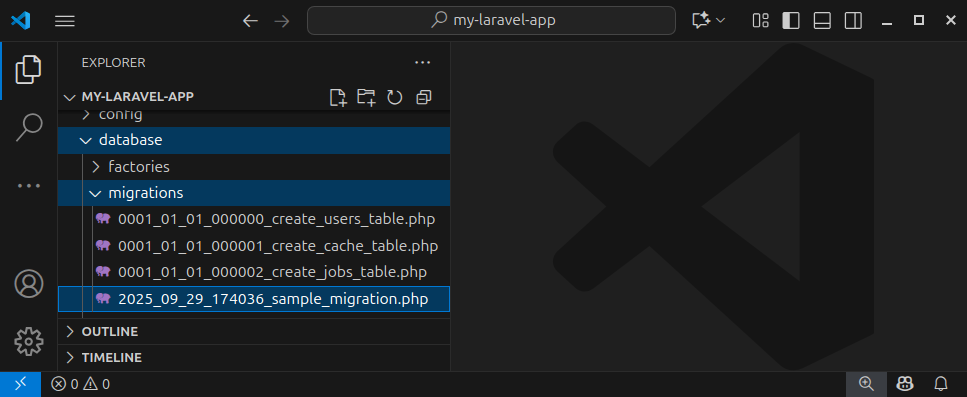Open the Accounts menu icon
The width and height of the screenshot is (967, 397).
tap(28, 284)
